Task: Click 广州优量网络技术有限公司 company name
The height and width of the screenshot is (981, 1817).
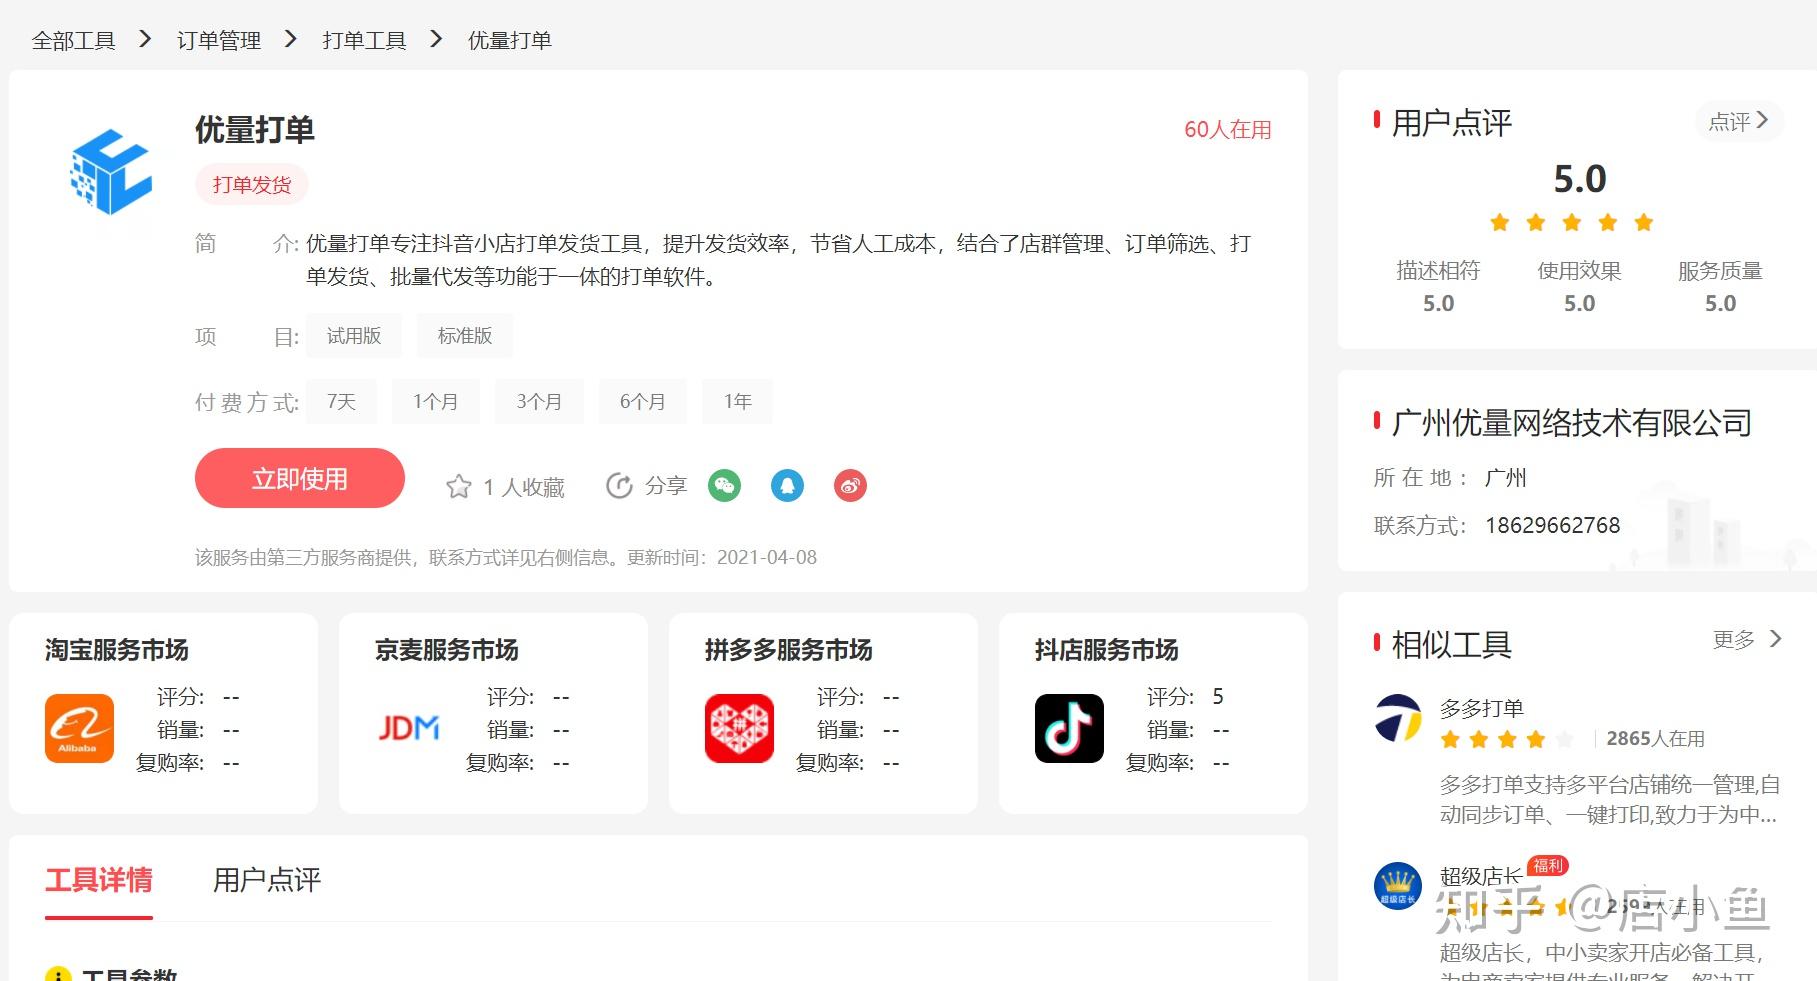Action: tap(1572, 423)
